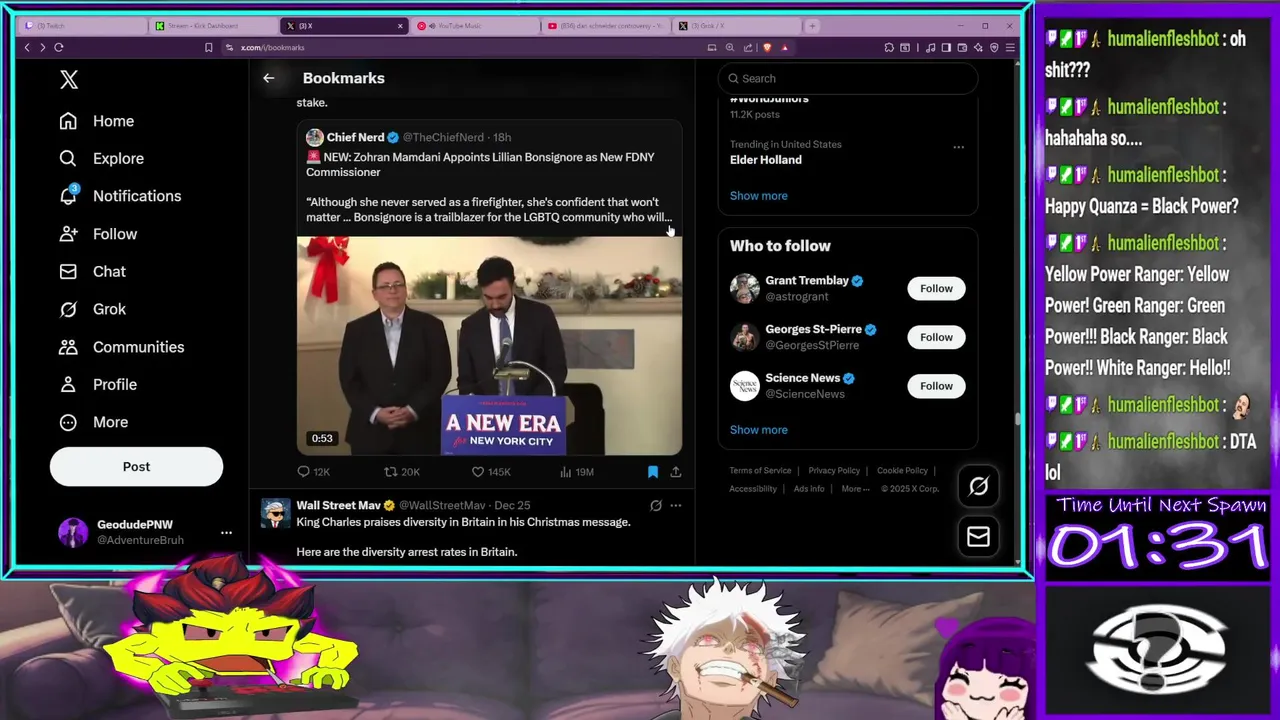Image resolution: width=1280 pixels, height=720 pixels.
Task: Click Show more under Who to follow
Action: (x=758, y=430)
